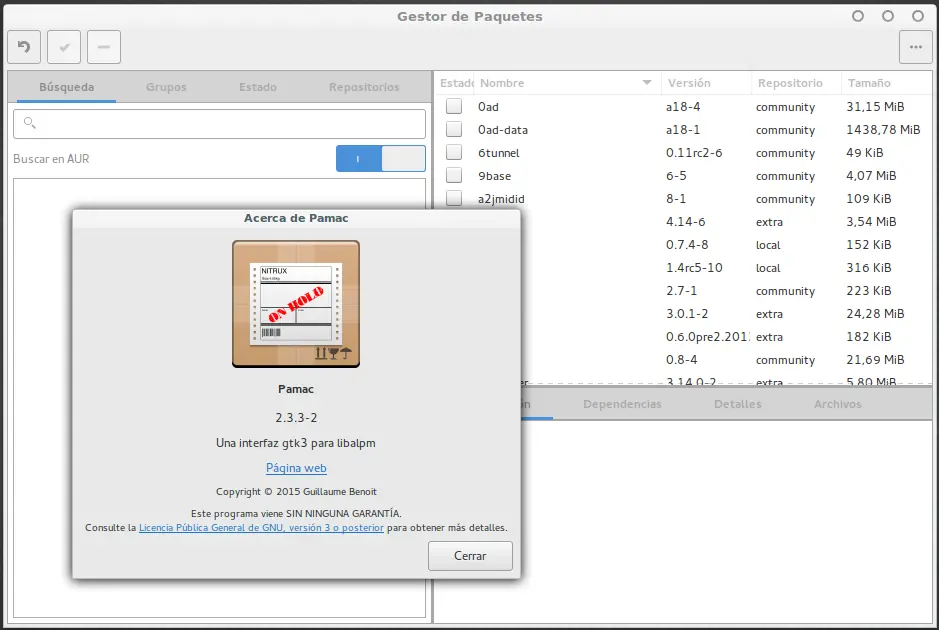Switch to the Grupos tab
The width and height of the screenshot is (939, 630).
click(x=166, y=87)
